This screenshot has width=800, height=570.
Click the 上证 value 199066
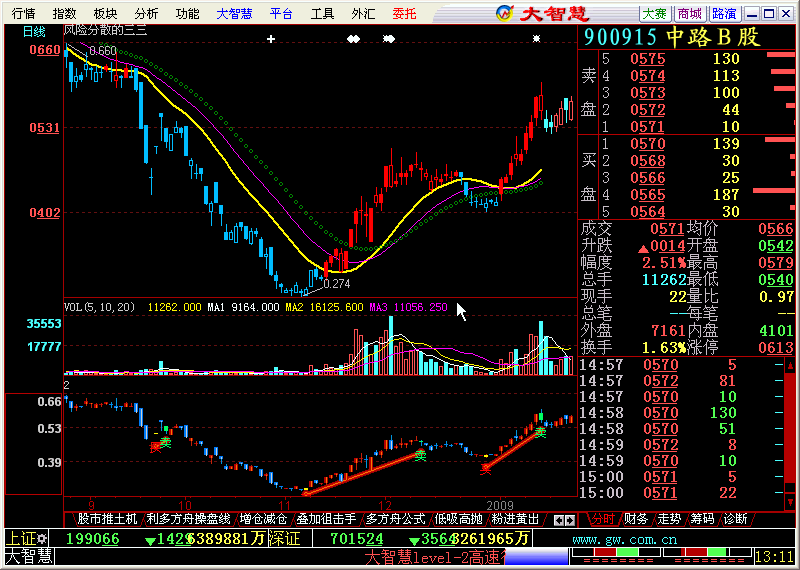click(92, 539)
